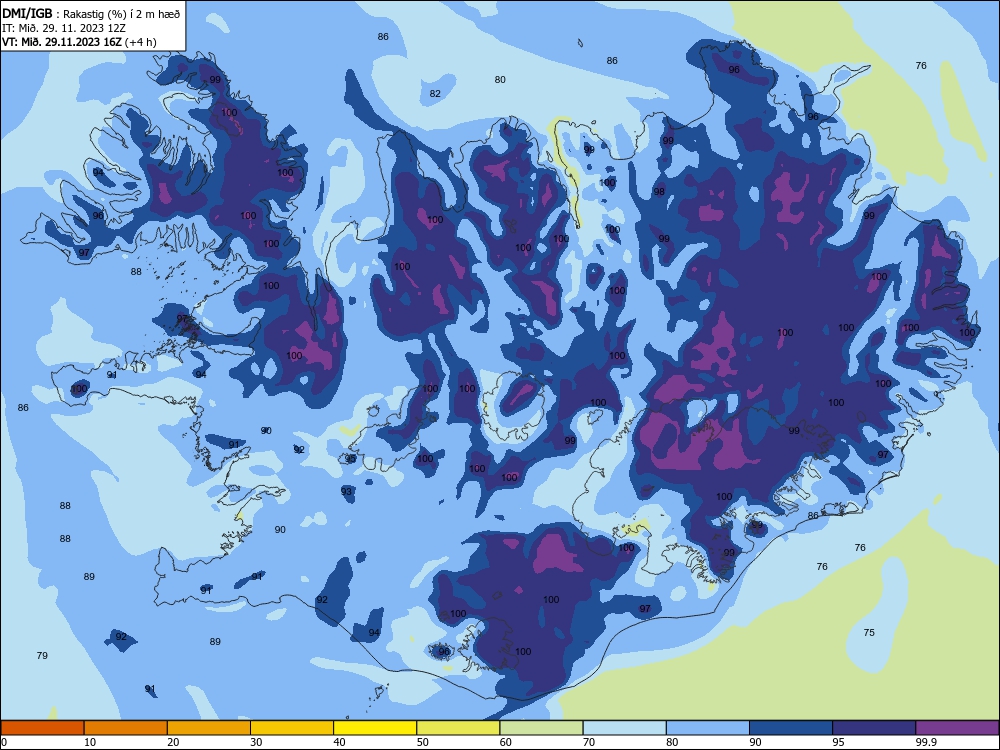Click the humidity value '75' on the map
The image size is (1000, 750).
(869, 633)
